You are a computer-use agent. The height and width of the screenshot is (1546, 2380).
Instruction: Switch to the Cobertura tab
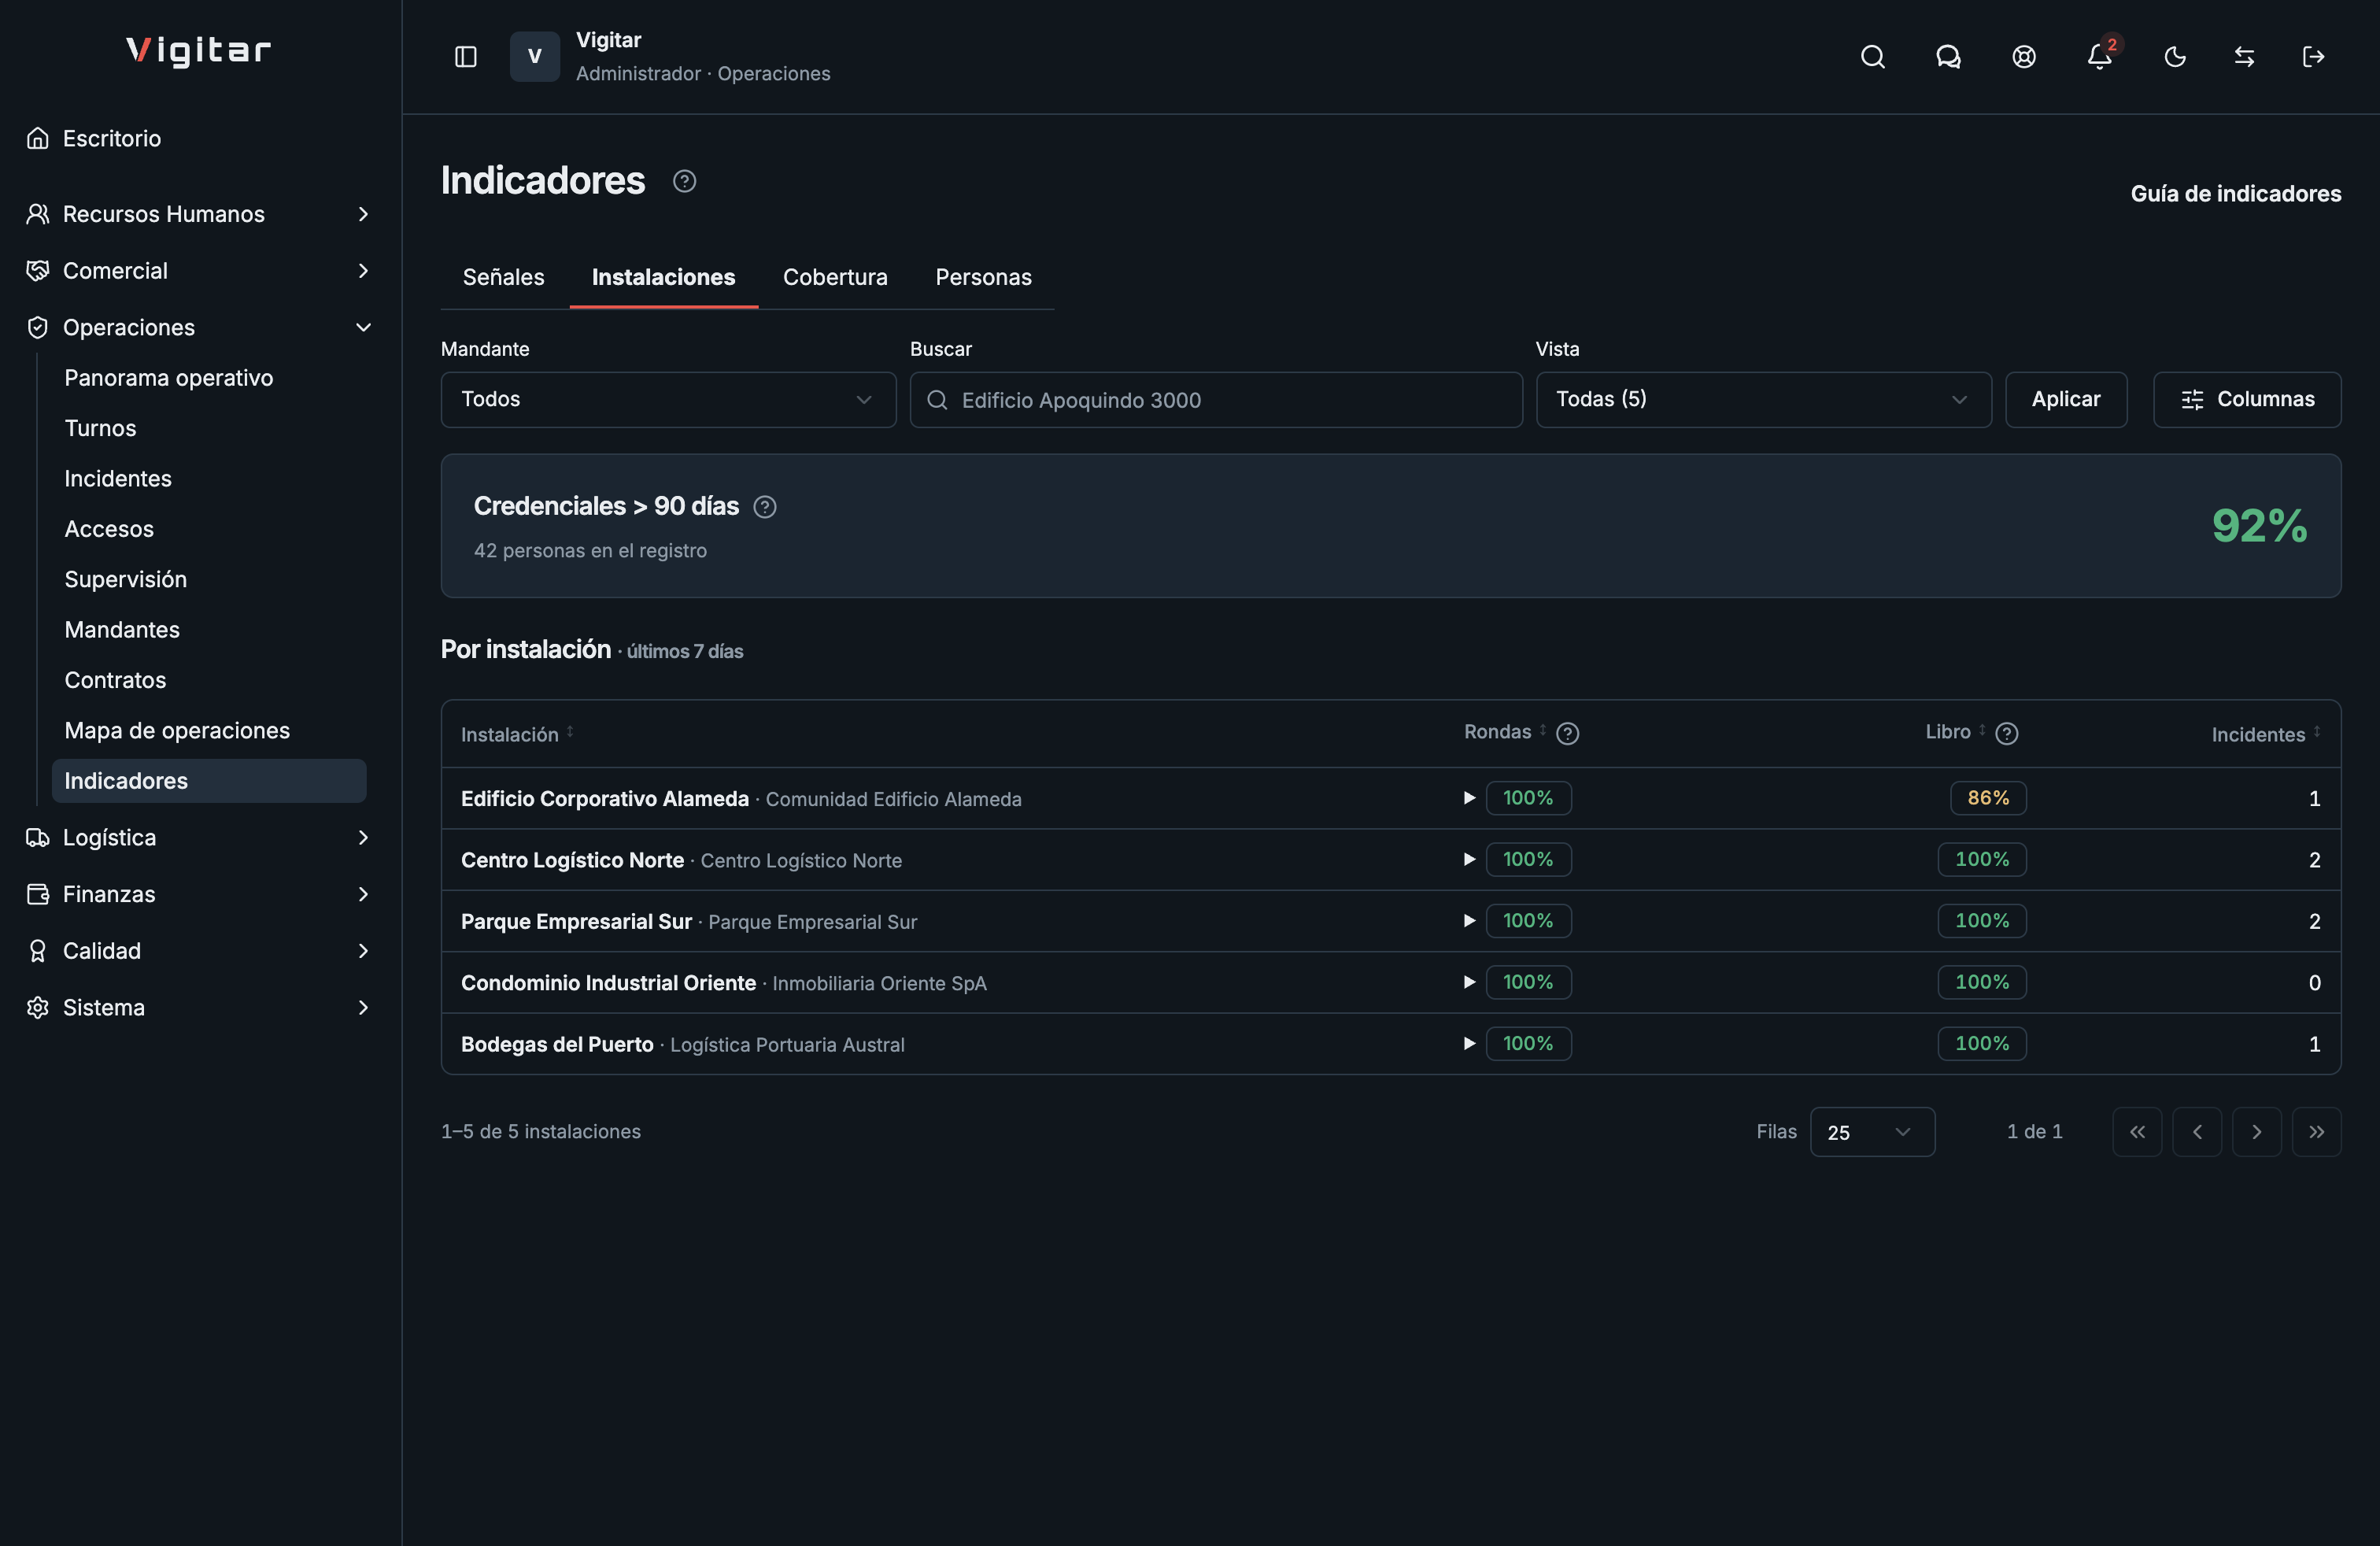[x=835, y=277]
